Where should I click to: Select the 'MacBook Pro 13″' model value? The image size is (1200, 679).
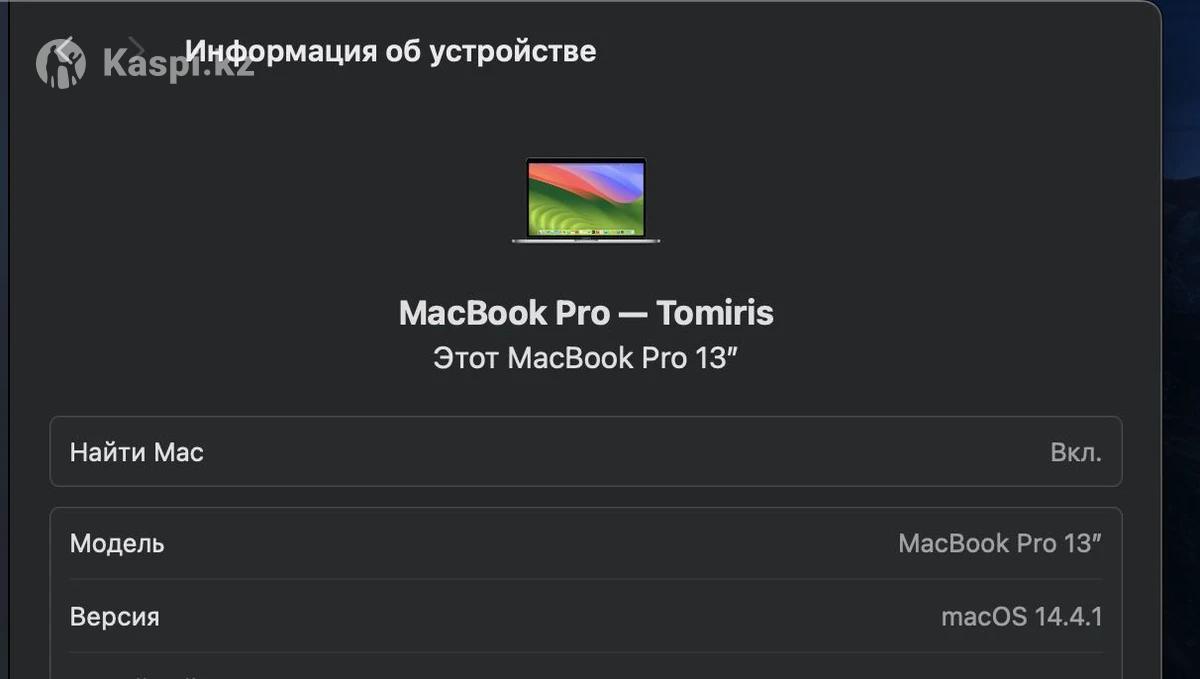point(1000,544)
